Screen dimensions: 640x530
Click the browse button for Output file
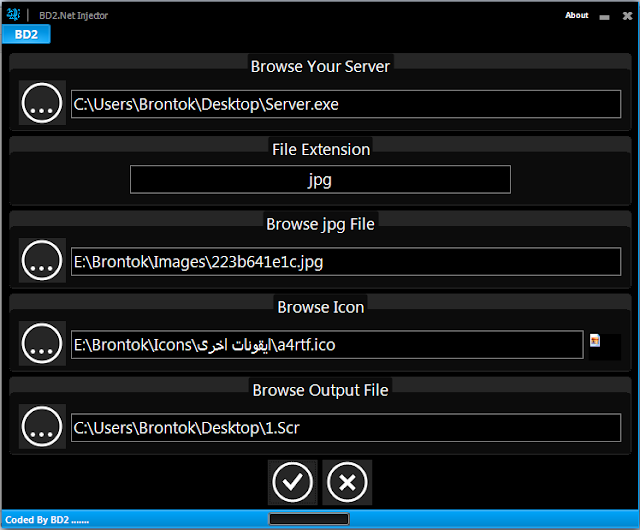pos(42,426)
